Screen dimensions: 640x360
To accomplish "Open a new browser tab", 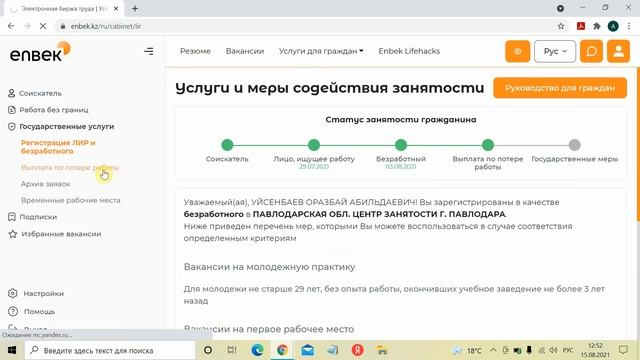I will (x=135, y=8).
